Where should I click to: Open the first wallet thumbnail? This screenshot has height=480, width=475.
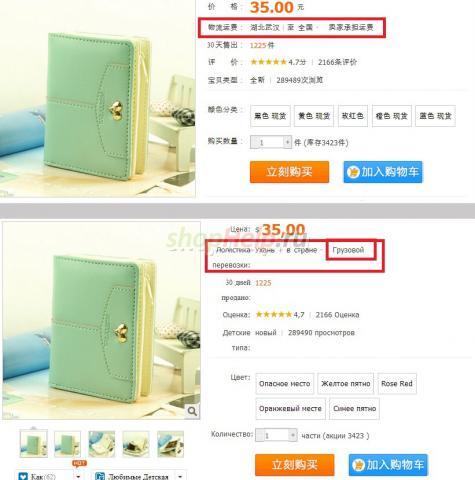(33, 444)
